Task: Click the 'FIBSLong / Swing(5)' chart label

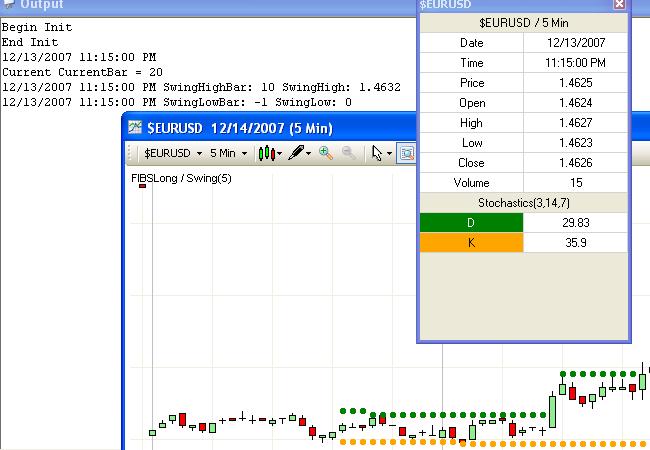Action: coord(181,179)
